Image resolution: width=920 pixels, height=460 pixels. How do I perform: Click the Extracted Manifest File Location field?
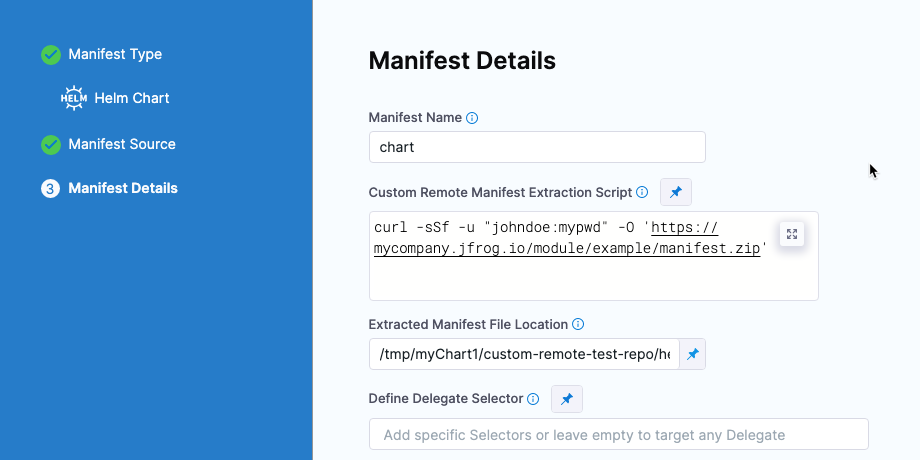click(524, 354)
